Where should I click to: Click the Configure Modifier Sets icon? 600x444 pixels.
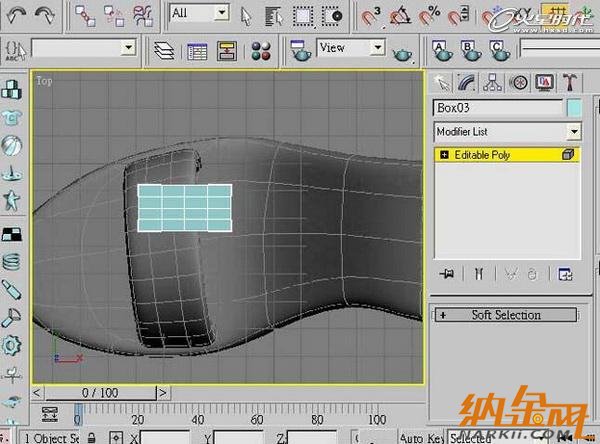tap(566, 273)
